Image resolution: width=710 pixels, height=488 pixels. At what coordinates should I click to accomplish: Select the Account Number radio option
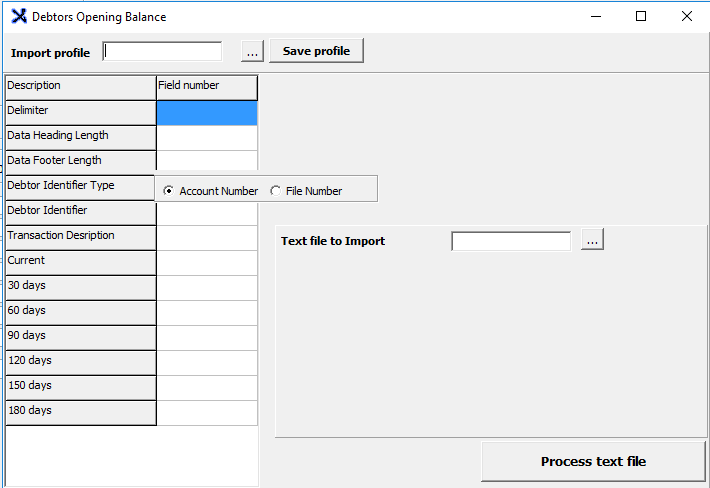pyautogui.click(x=169, y=191)
